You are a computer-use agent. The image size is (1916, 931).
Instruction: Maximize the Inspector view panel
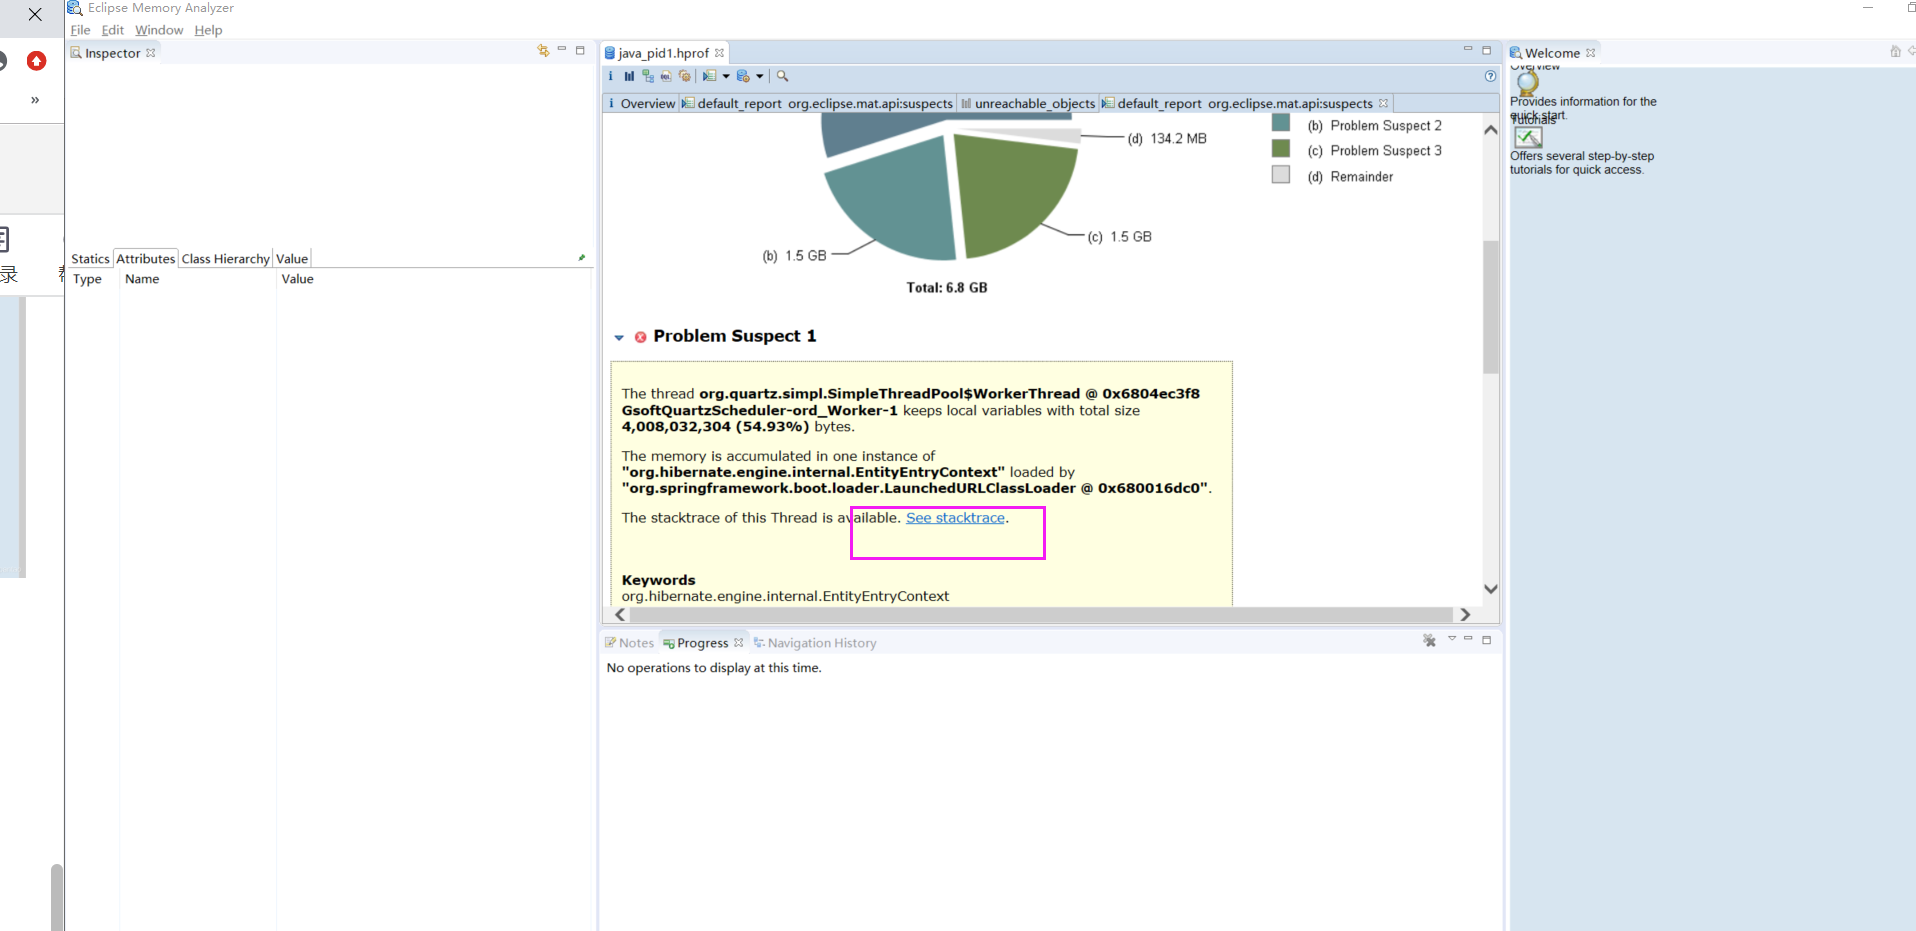click(580, 50)
